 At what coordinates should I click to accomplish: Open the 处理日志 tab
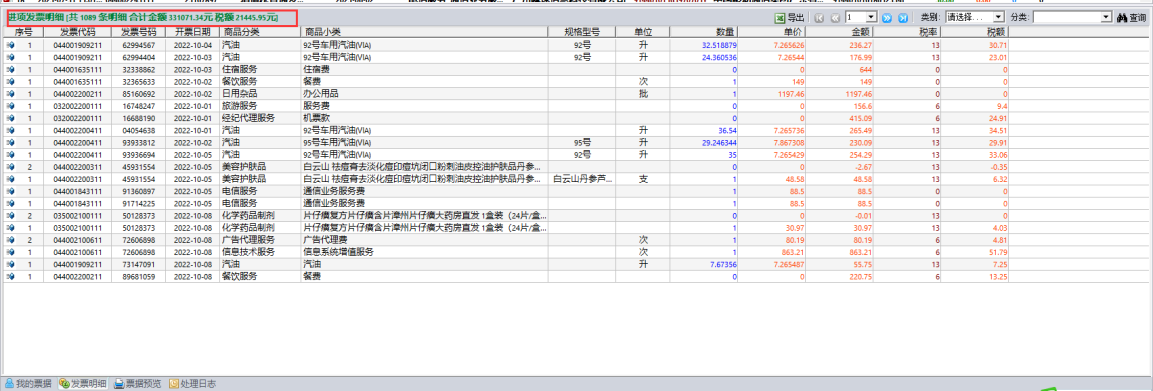click(193, 384)
